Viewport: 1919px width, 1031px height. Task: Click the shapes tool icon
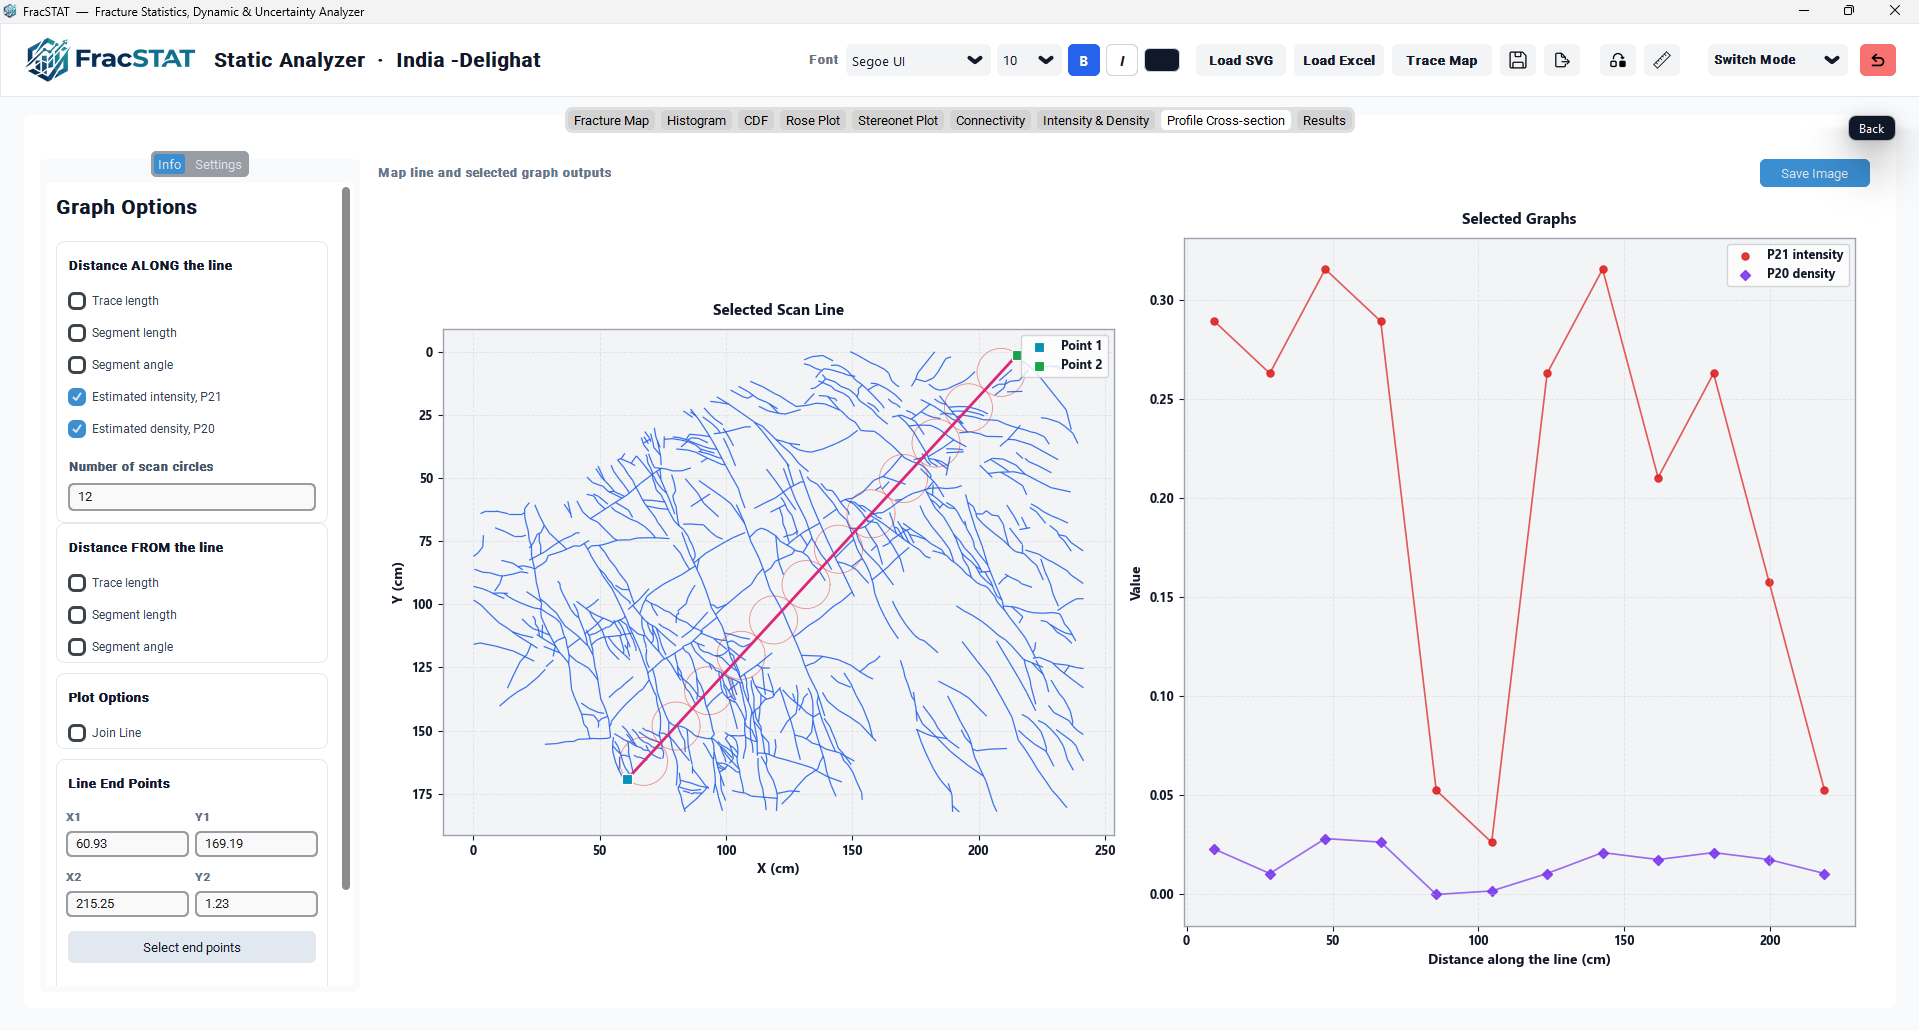(1618, 60)
